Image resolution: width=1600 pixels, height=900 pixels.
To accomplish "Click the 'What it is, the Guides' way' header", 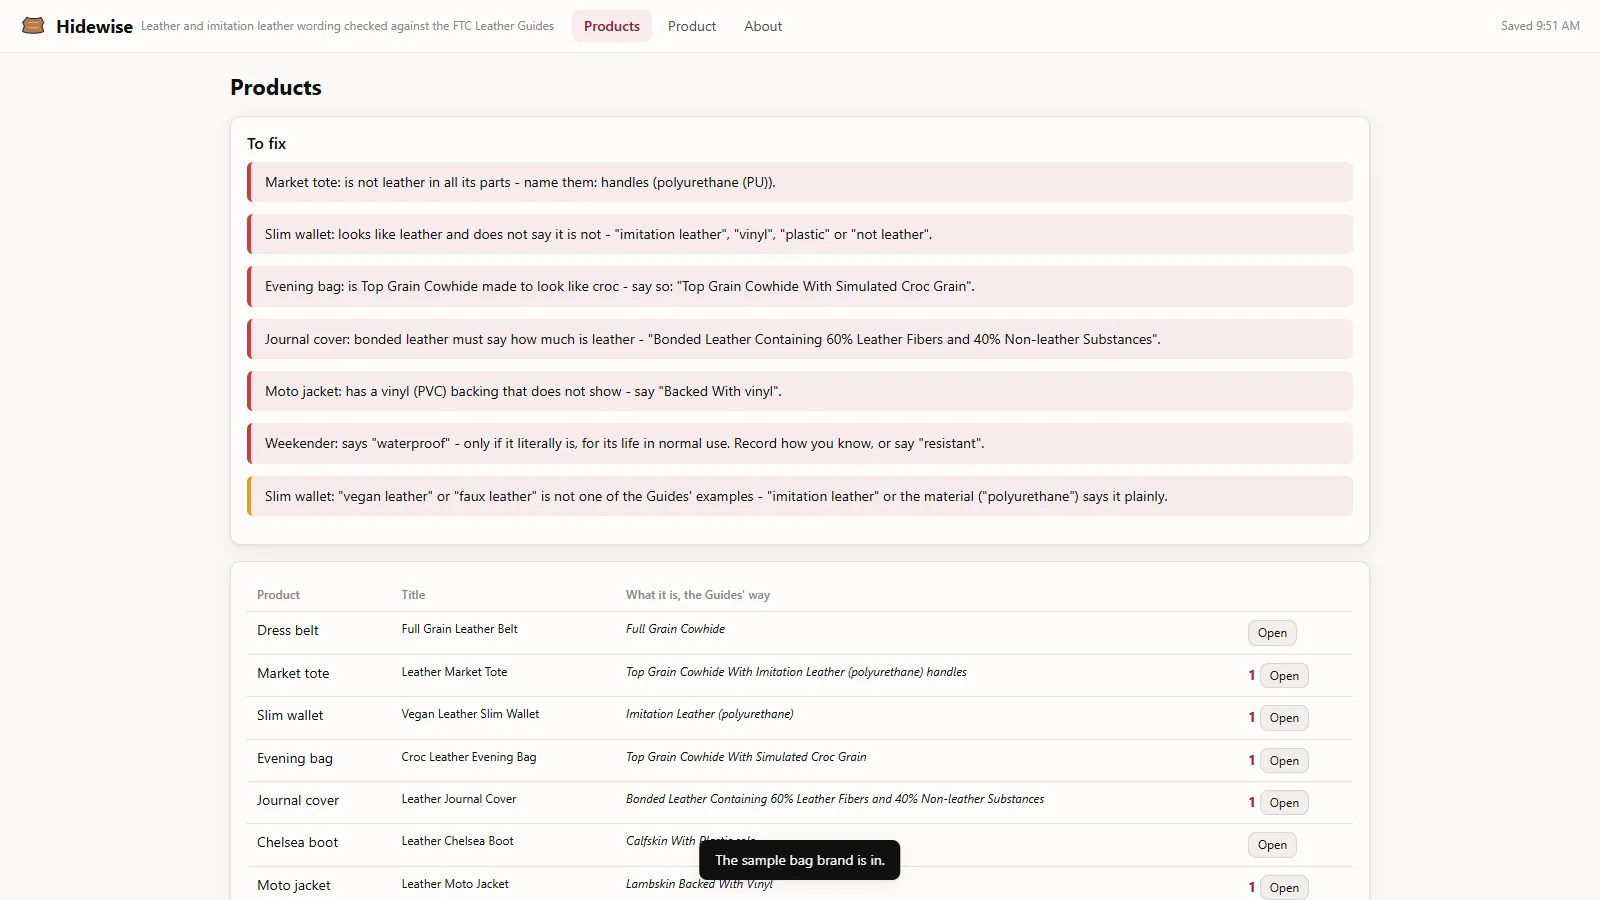I will 698,595.
